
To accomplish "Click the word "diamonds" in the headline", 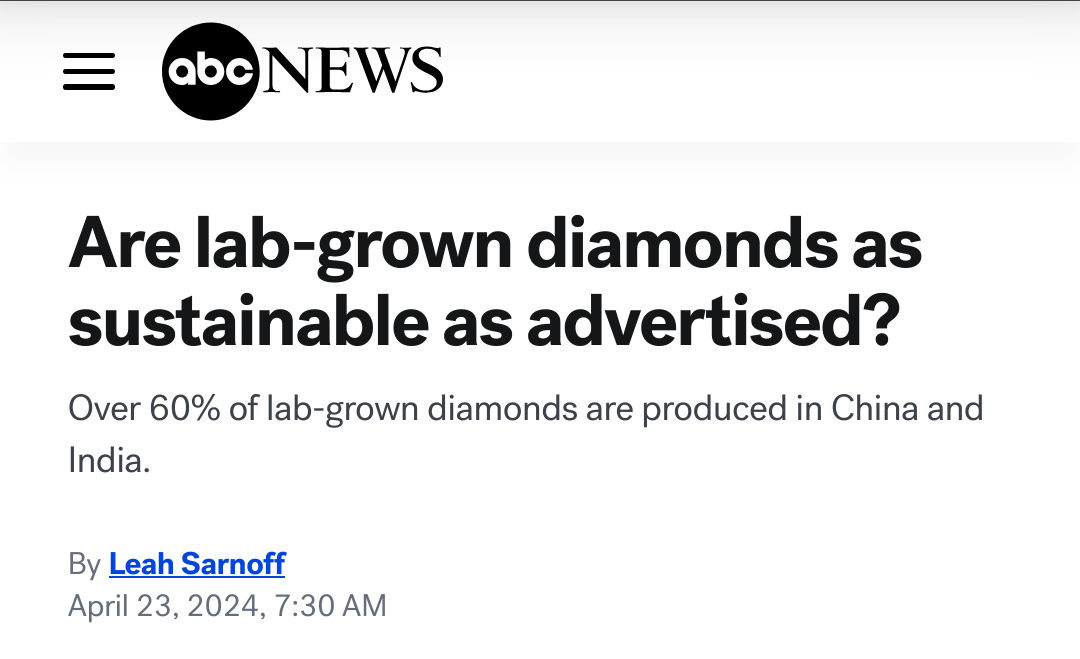I will [x=682, y=243].
